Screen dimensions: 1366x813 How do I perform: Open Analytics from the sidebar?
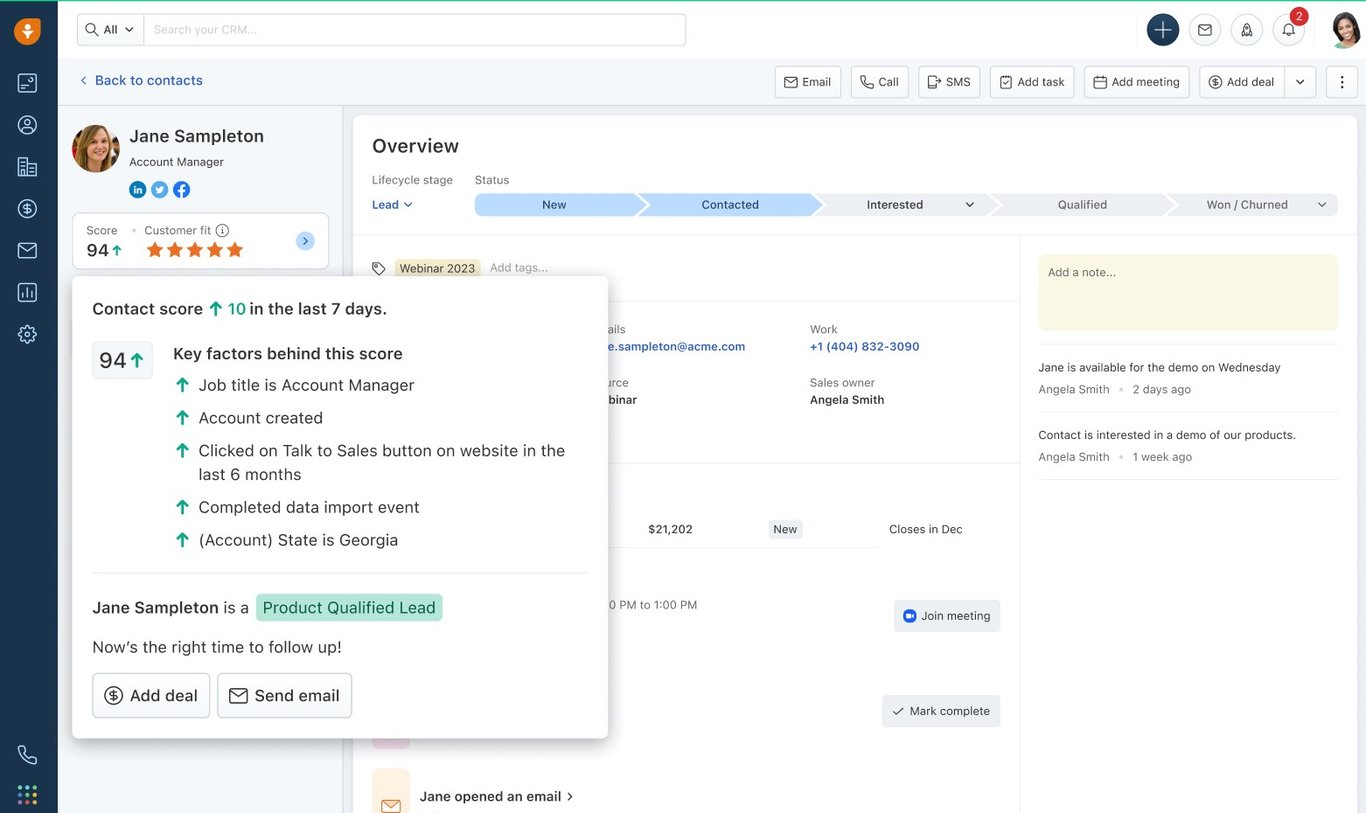pyautogui.click(x=27, y=291)
